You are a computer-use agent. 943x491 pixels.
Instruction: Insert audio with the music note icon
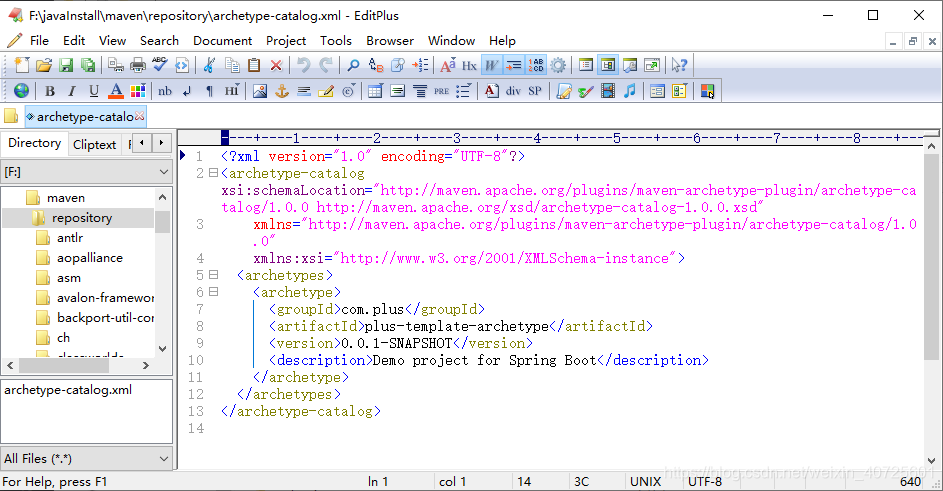pos(630,91)
